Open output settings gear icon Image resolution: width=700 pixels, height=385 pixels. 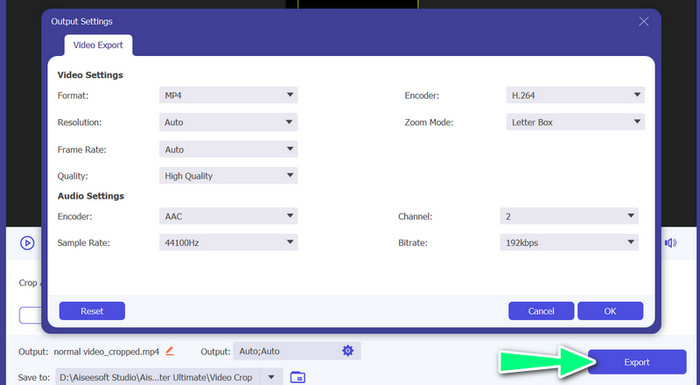tap(348, 351)
